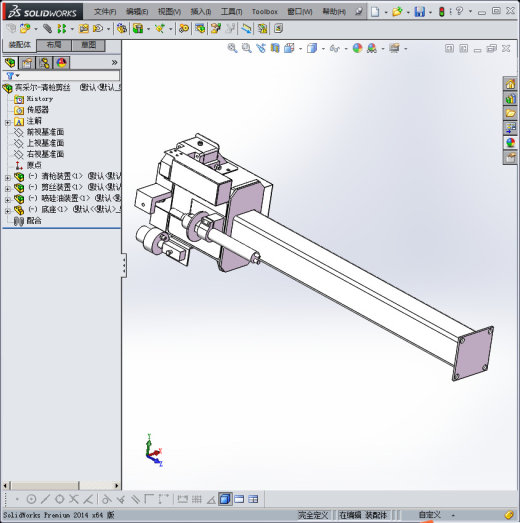Click the Previous View icon
This screenshot has width=520, height=523.
261,48
